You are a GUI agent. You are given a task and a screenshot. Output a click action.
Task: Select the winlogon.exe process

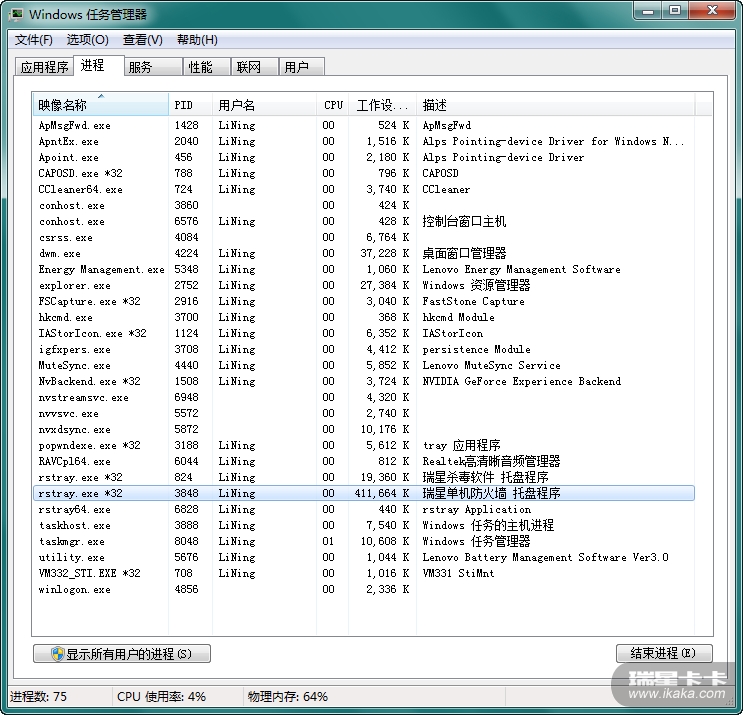364,589
